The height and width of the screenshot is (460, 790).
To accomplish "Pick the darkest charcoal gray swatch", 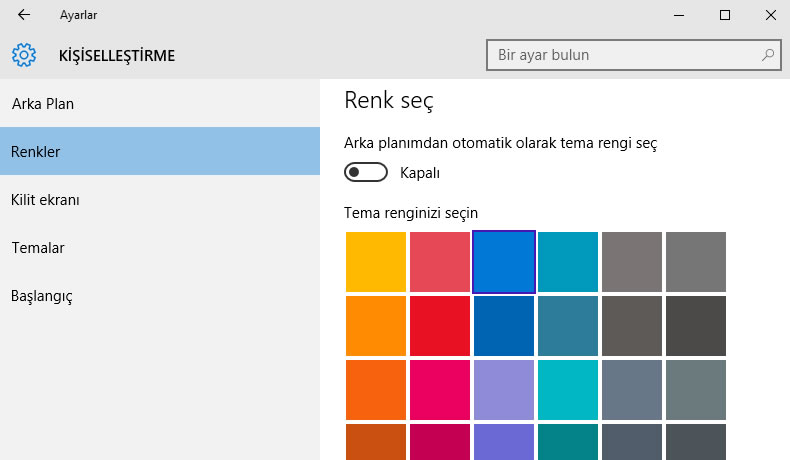I will pyautogui.click(x=696, y=326).
